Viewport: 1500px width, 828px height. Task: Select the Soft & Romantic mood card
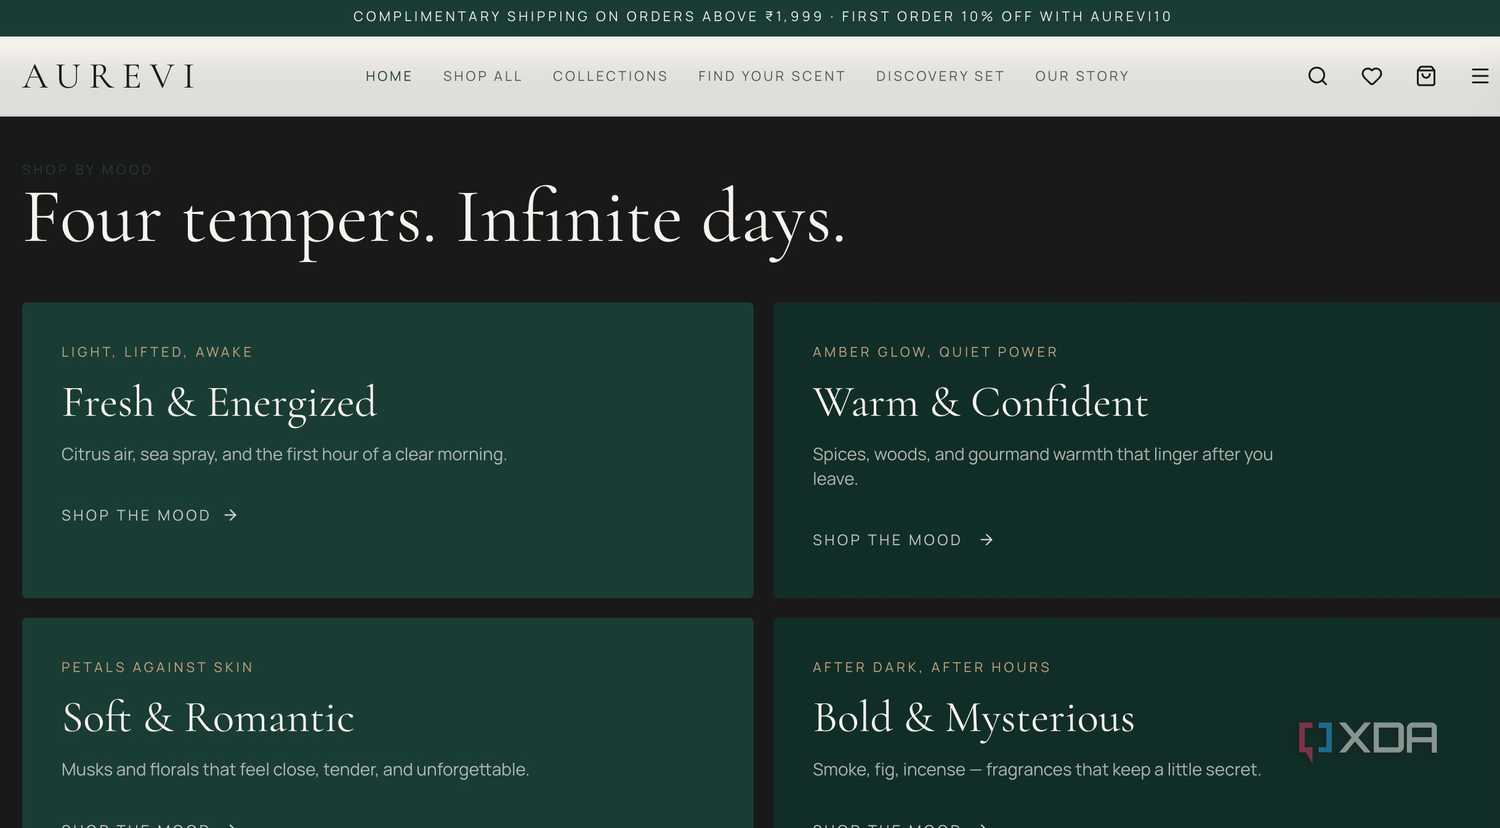(388, 723)
